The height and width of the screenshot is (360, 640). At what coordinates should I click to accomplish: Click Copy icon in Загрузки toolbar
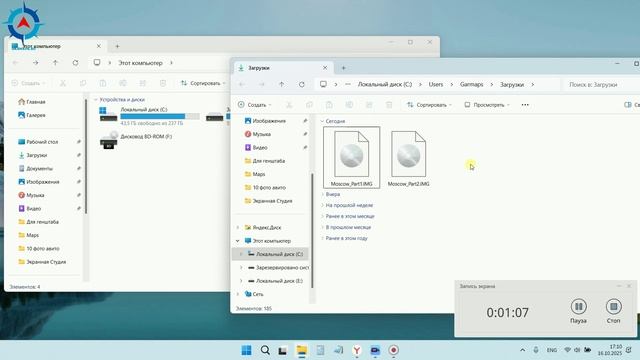click(x=309, y=105)
